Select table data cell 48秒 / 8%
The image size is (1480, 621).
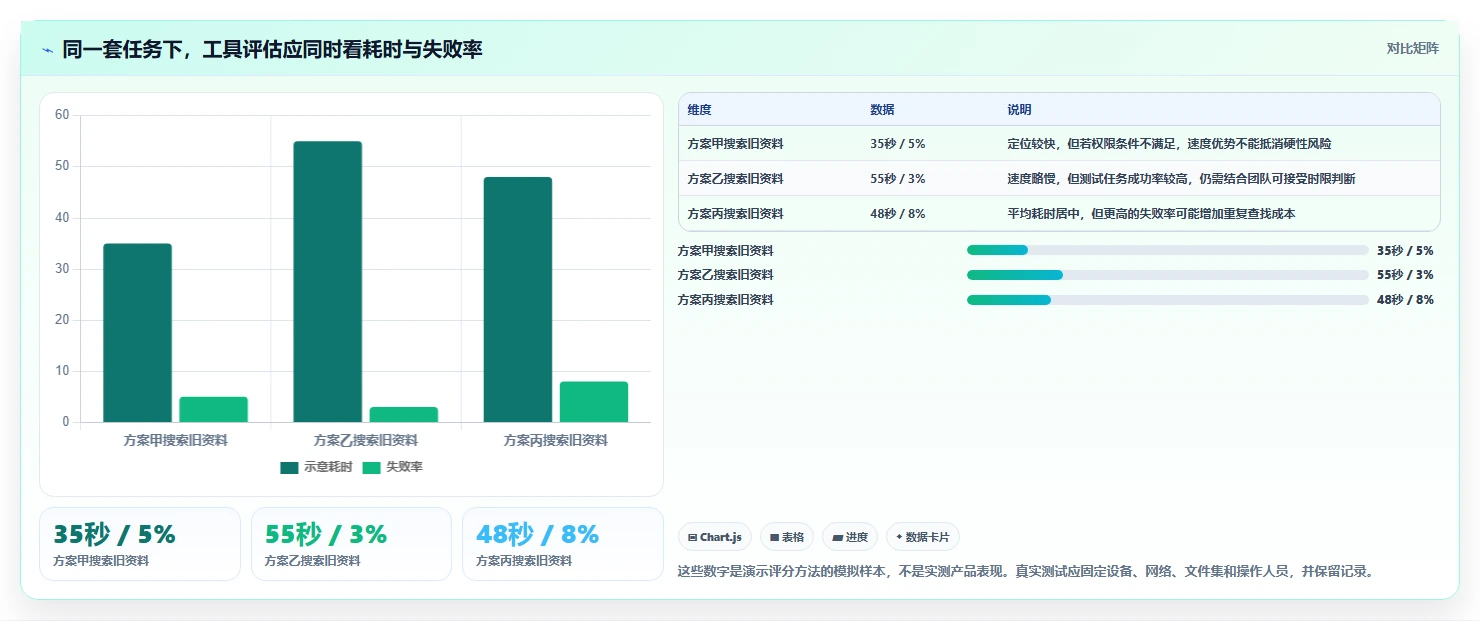[898, 214]
